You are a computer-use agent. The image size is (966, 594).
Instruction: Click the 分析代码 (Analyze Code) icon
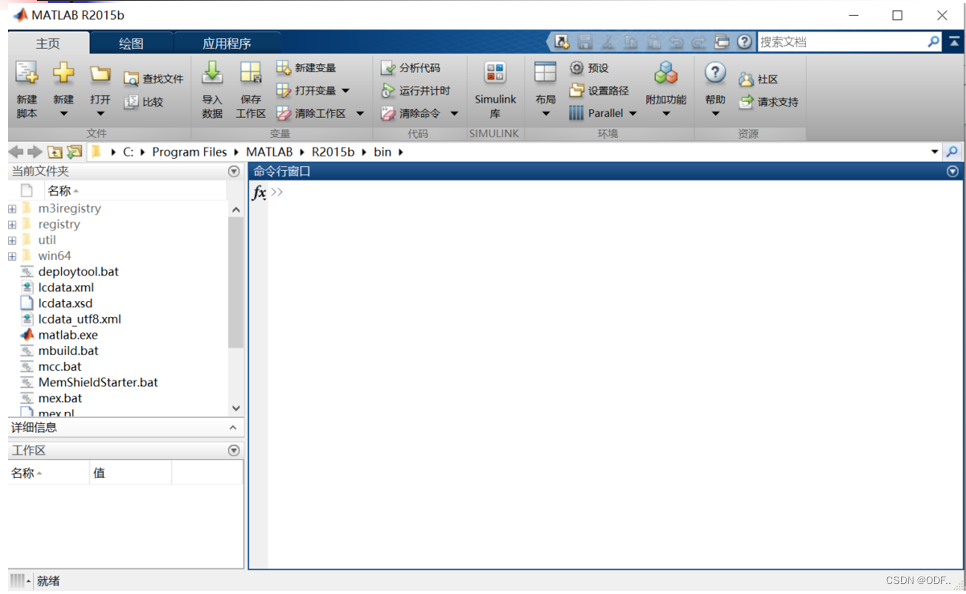point(388,68)
